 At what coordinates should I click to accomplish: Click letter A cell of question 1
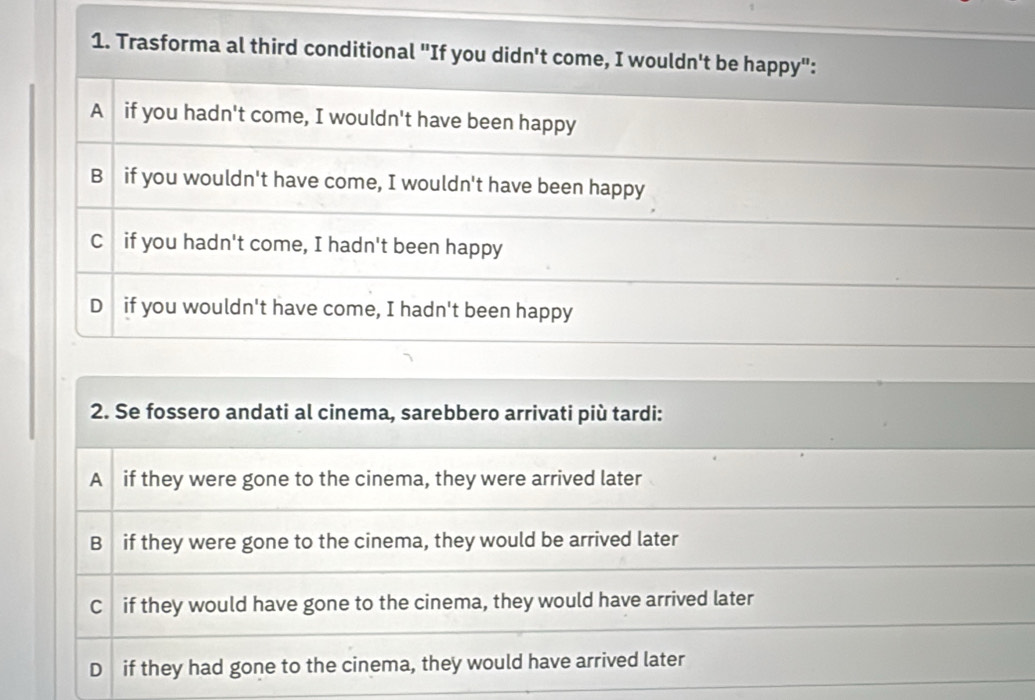point(96,111)
